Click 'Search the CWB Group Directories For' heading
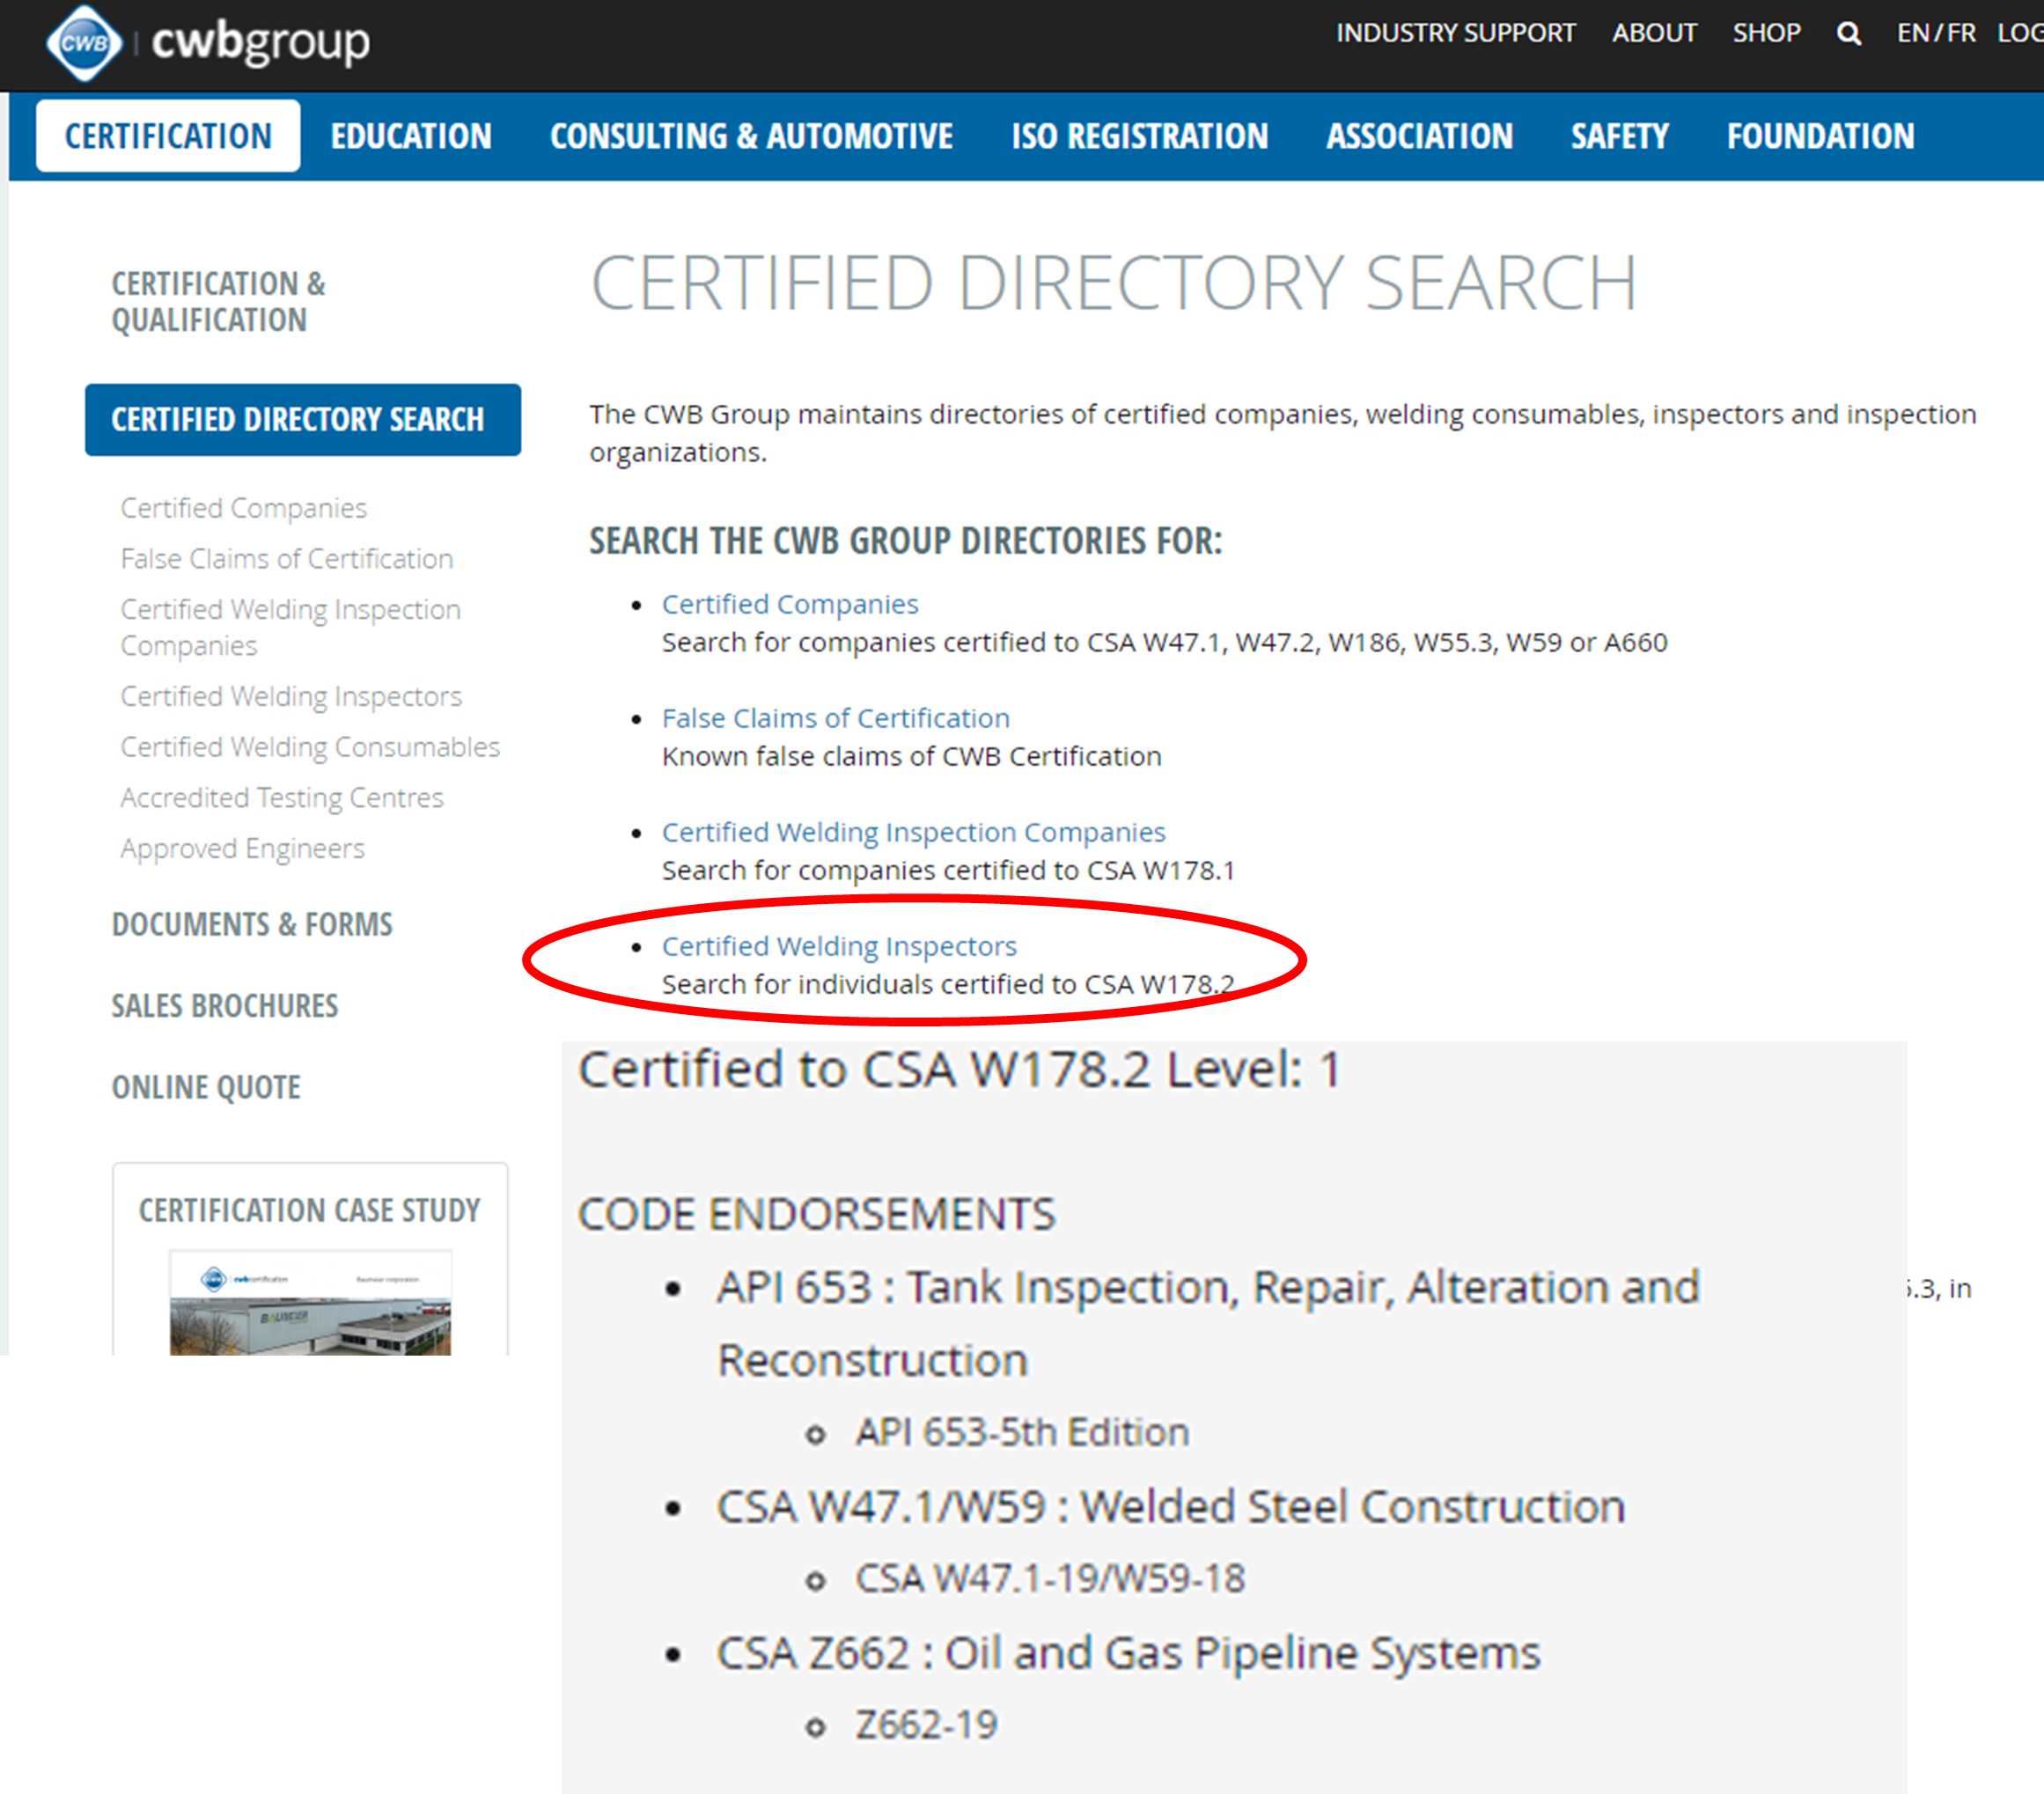Viewport: 2044px width, 1794px height. (x=906, y=541)
